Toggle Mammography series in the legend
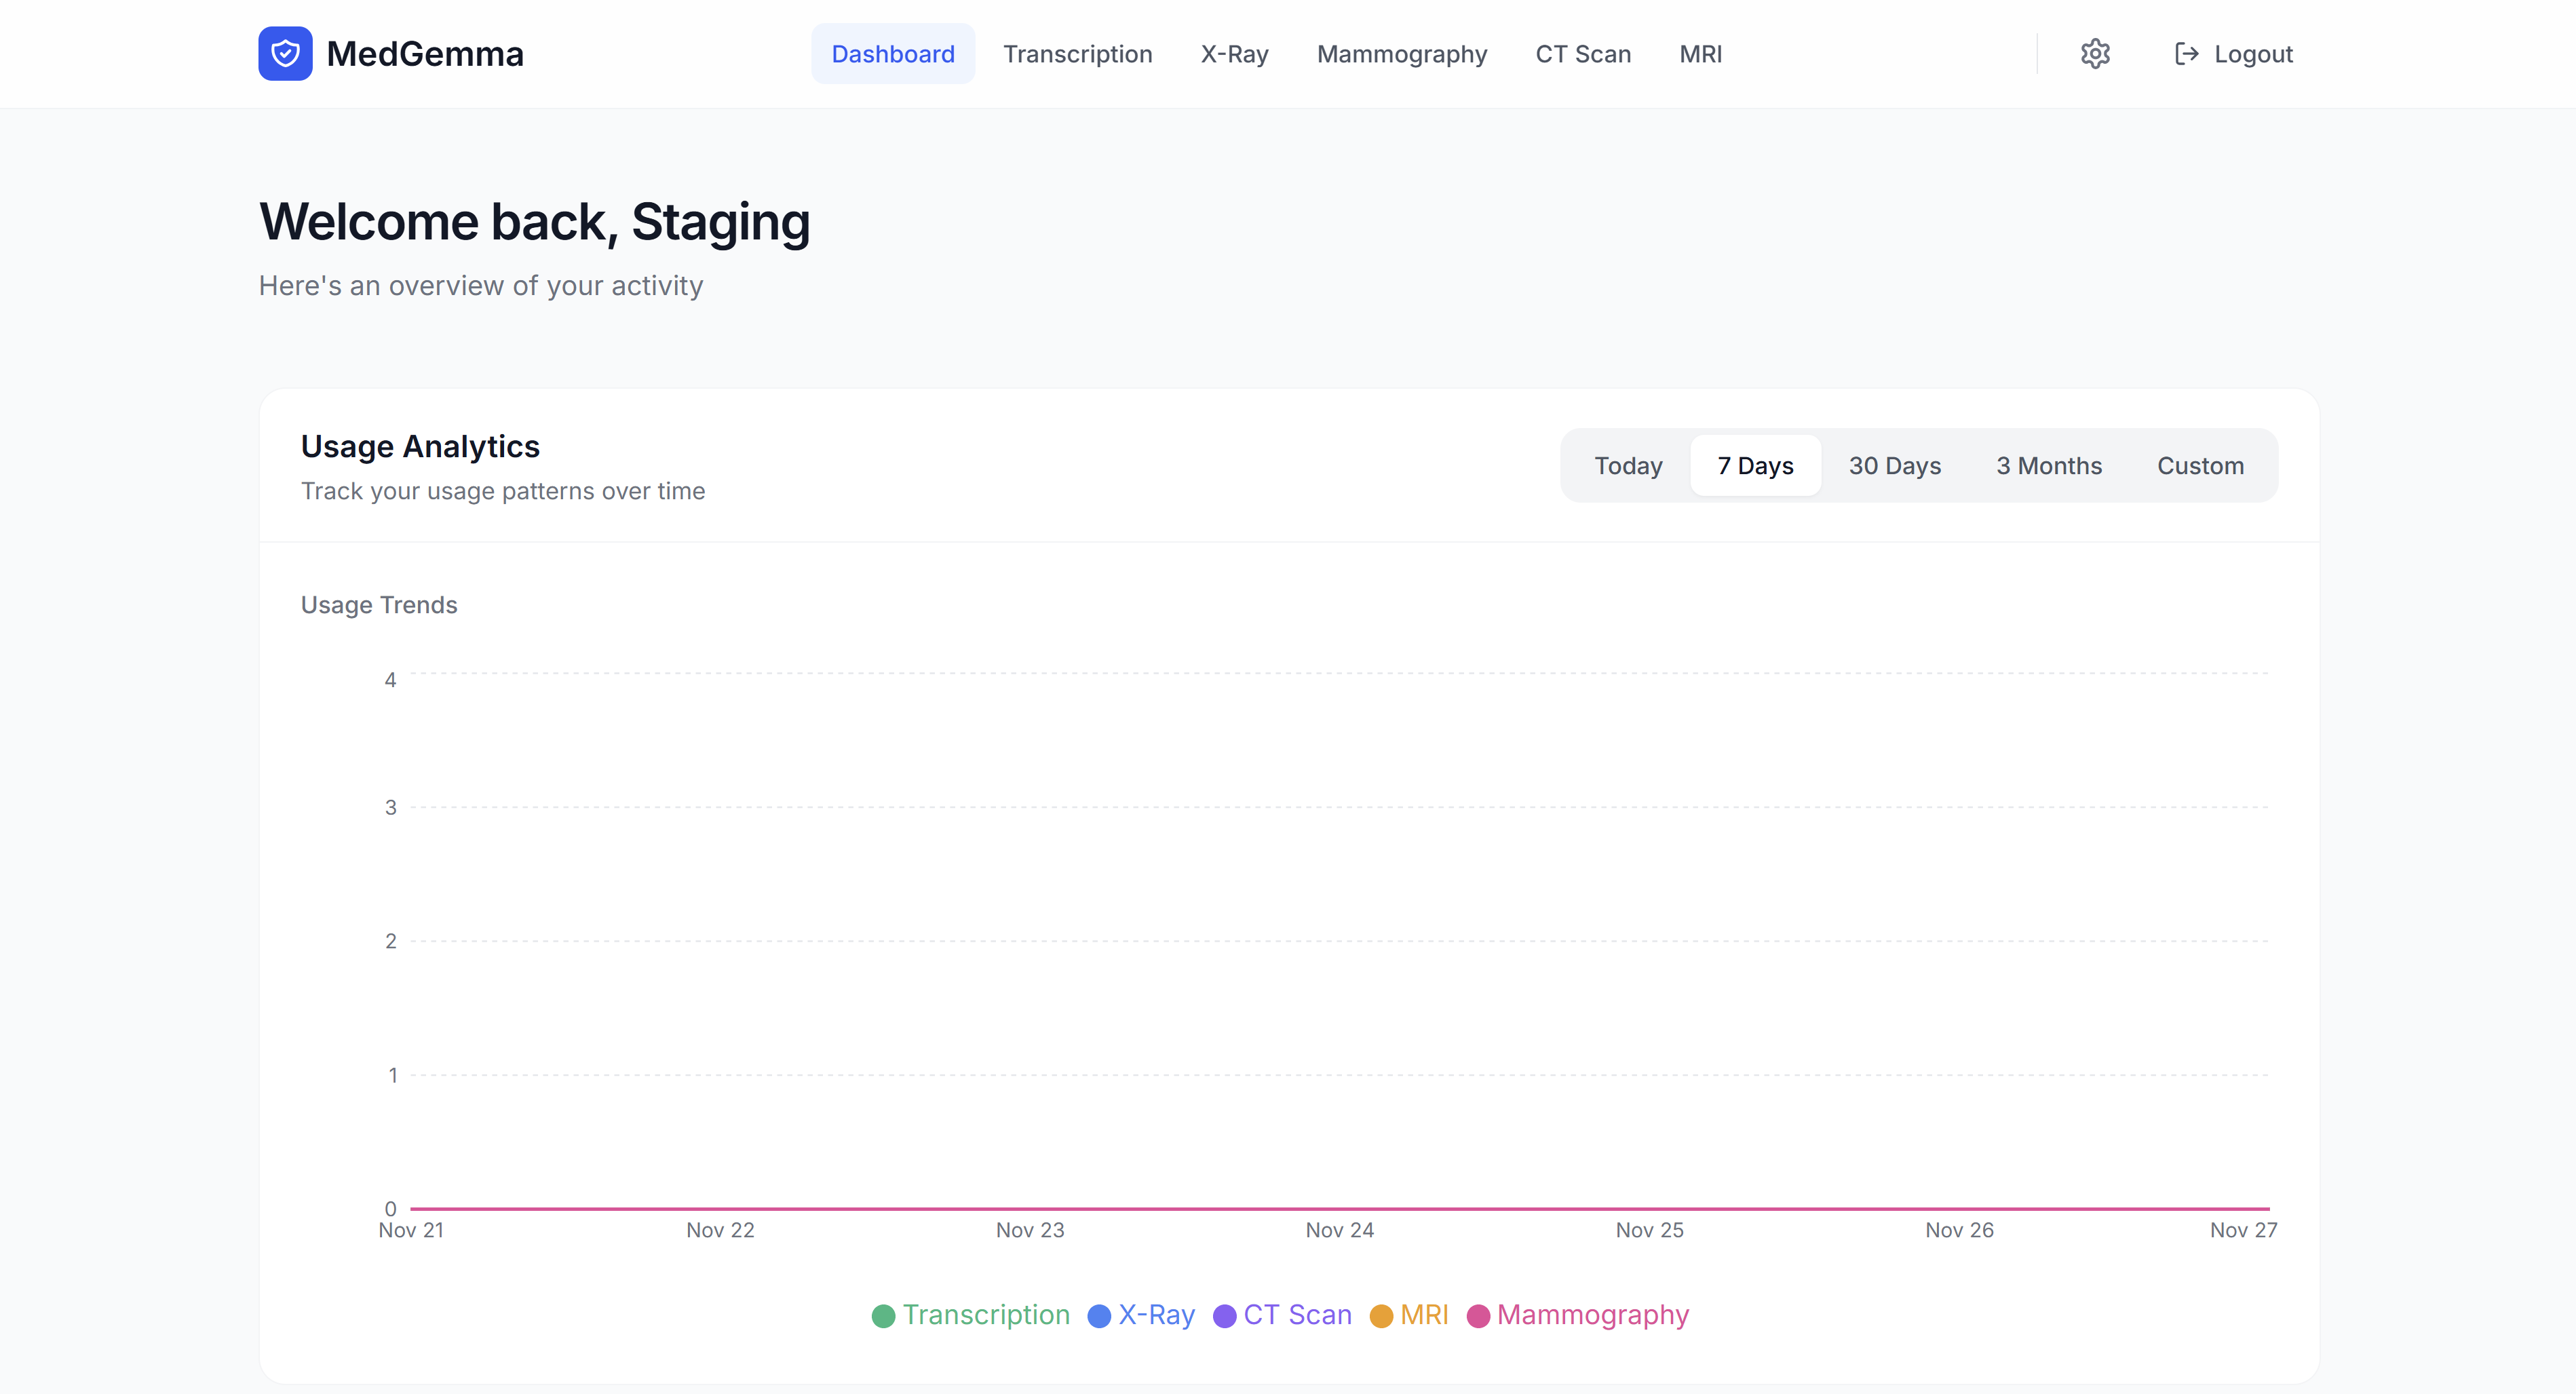2576x1394 pixels. click(x=1592, y=1316)
